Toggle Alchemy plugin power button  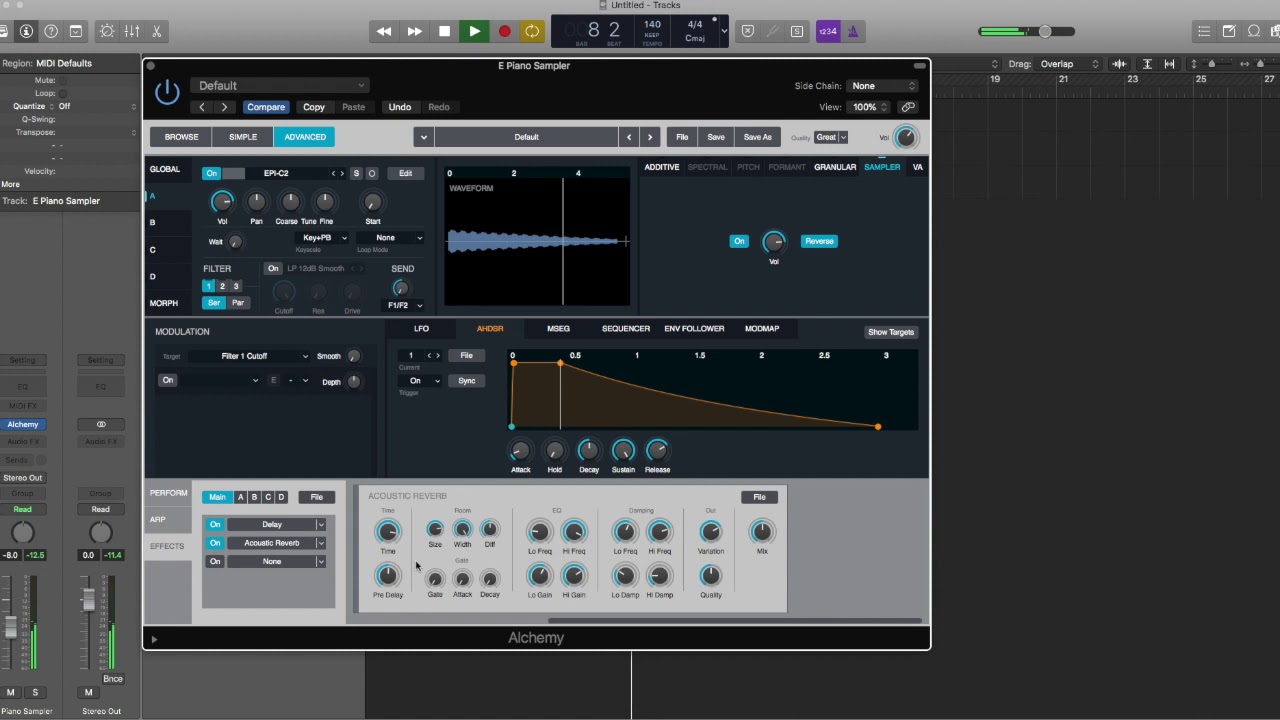(167, 93)
